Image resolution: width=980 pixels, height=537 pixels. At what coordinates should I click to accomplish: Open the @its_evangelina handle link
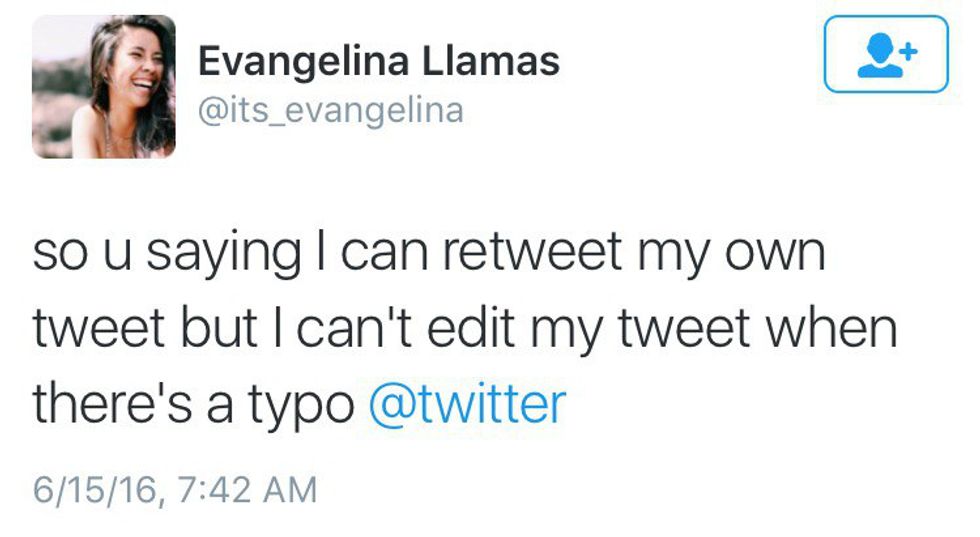click(x=331, y=109)
